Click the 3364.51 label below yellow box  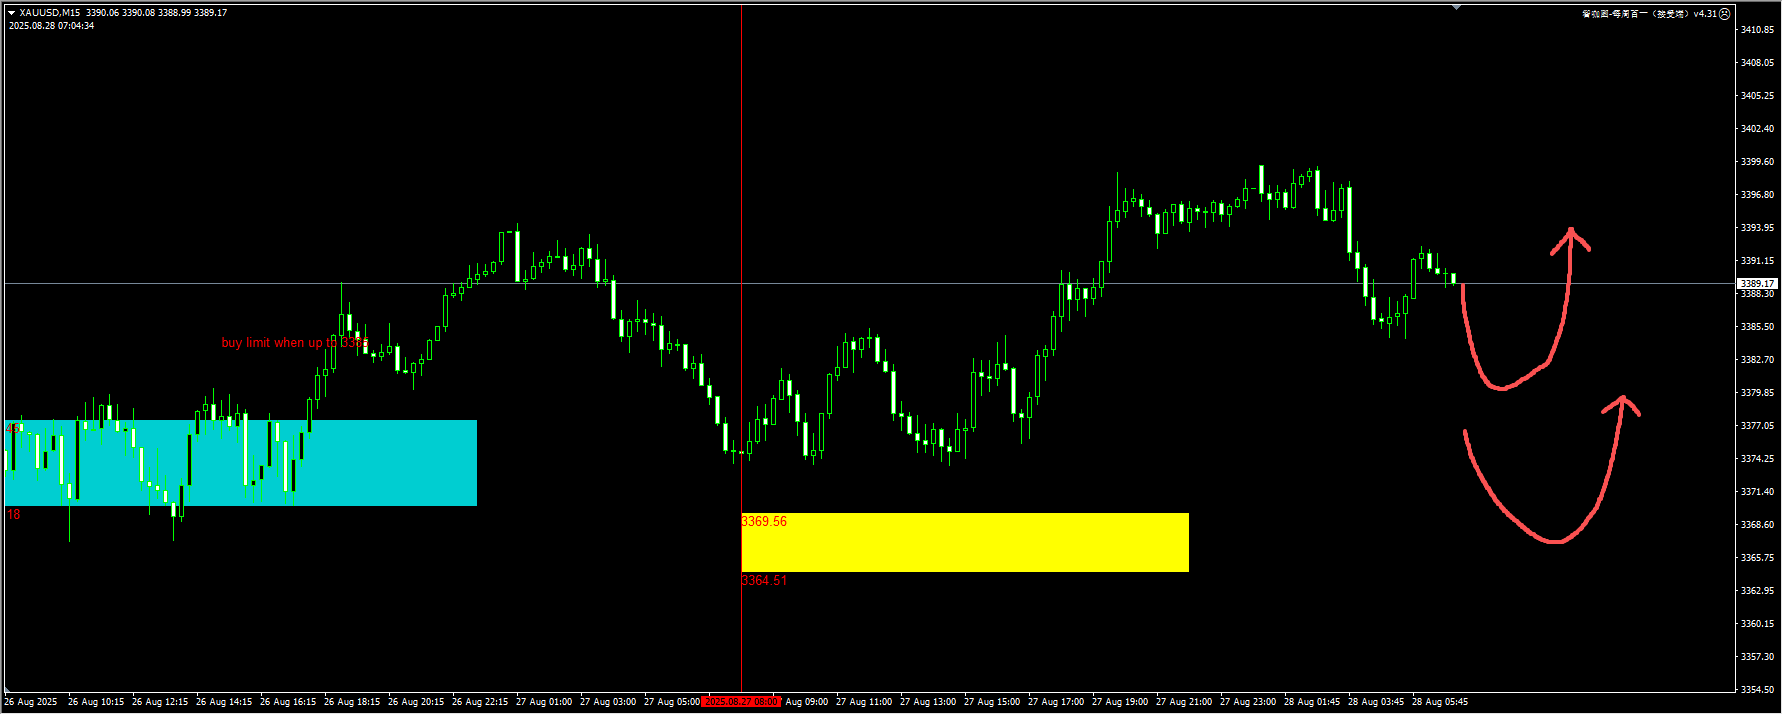point(764,581)
